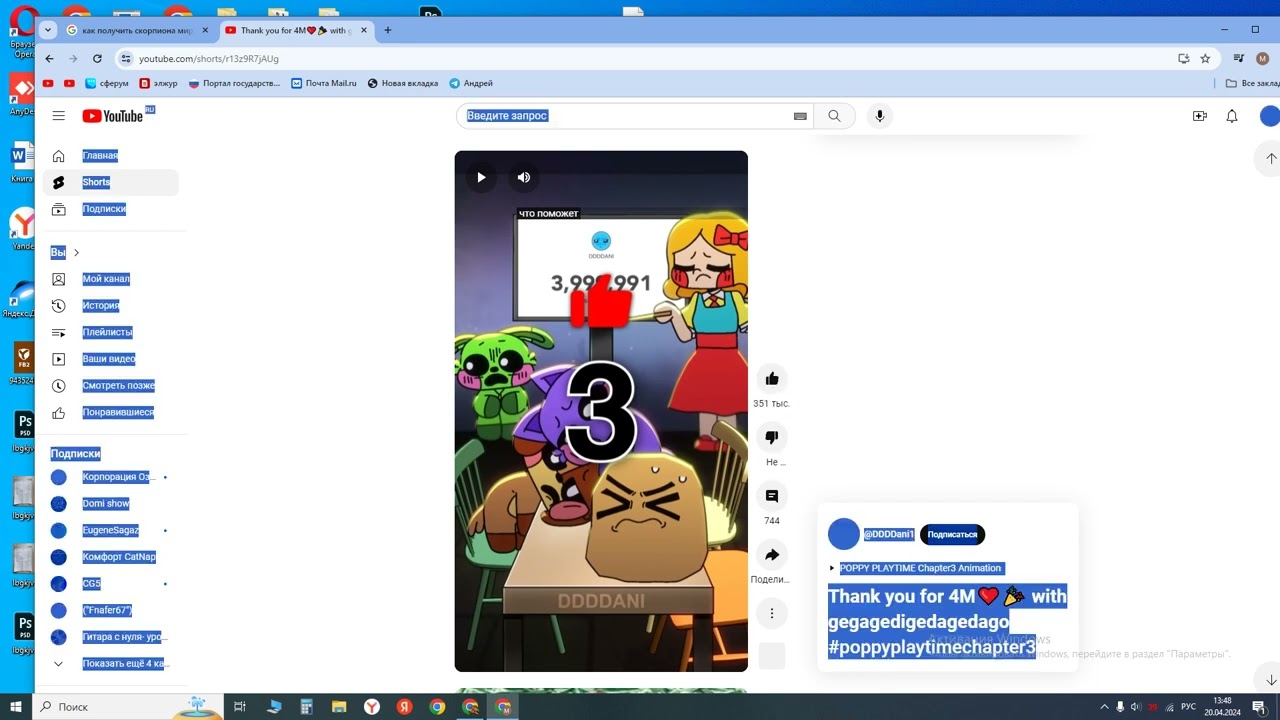Go to previous Short with up arrow
1280x720 pixels.
coord(1271,158)
